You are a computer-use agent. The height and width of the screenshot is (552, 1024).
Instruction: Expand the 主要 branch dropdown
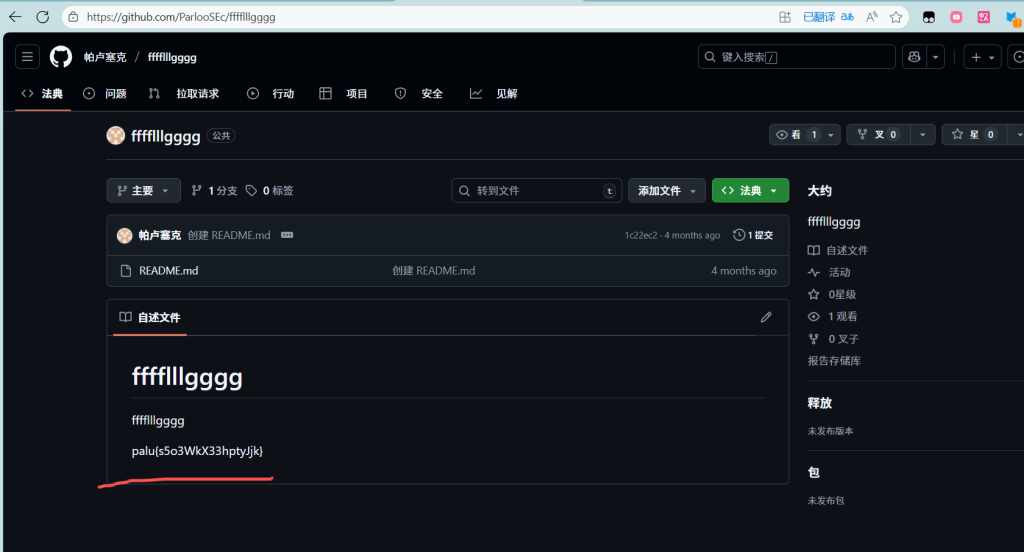(143, 190)
